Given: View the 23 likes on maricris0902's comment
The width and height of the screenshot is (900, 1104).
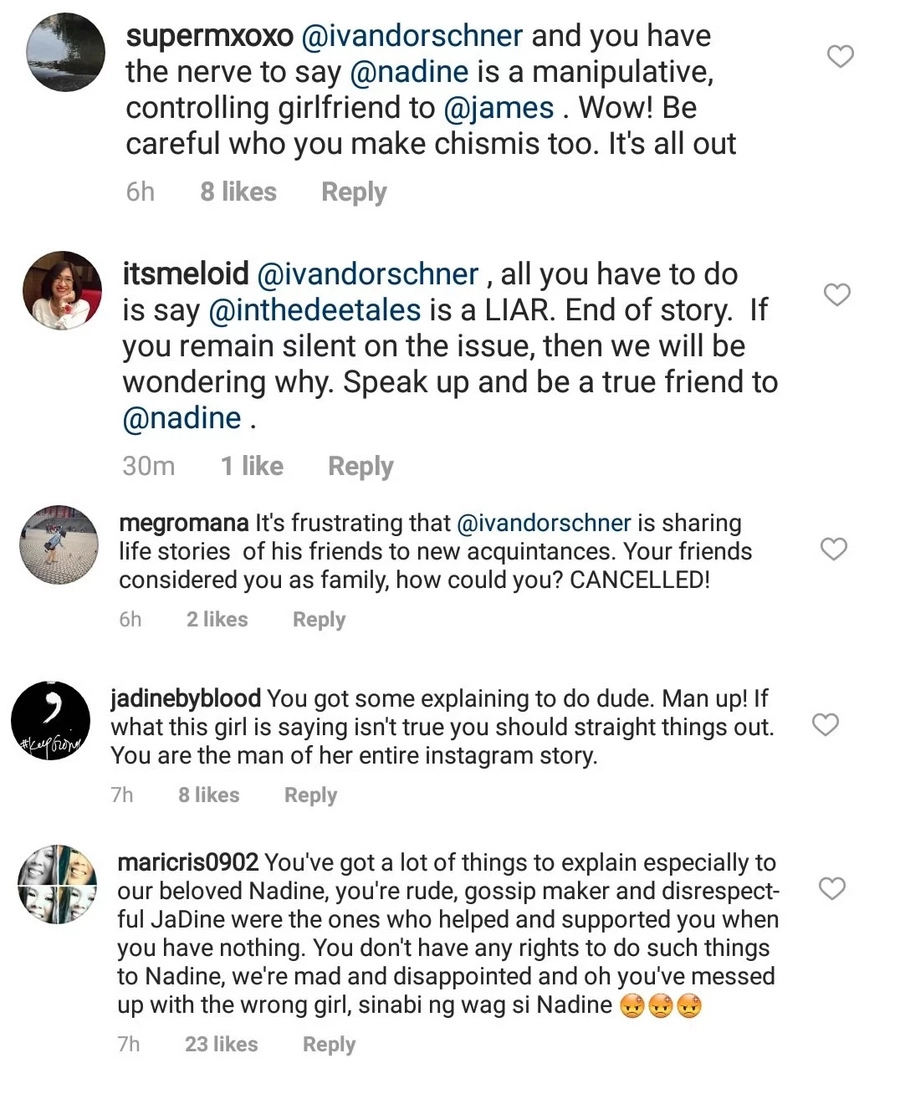Looking at the screenshot, I should (221, 1044).
